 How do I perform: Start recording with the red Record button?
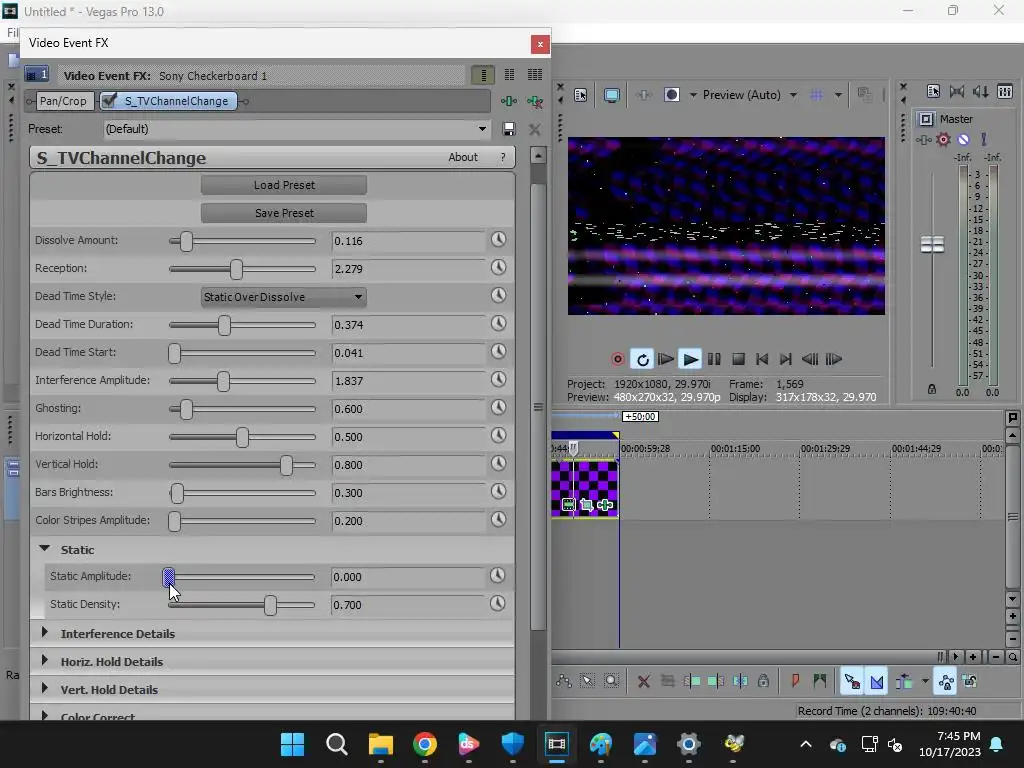point(617,359)
